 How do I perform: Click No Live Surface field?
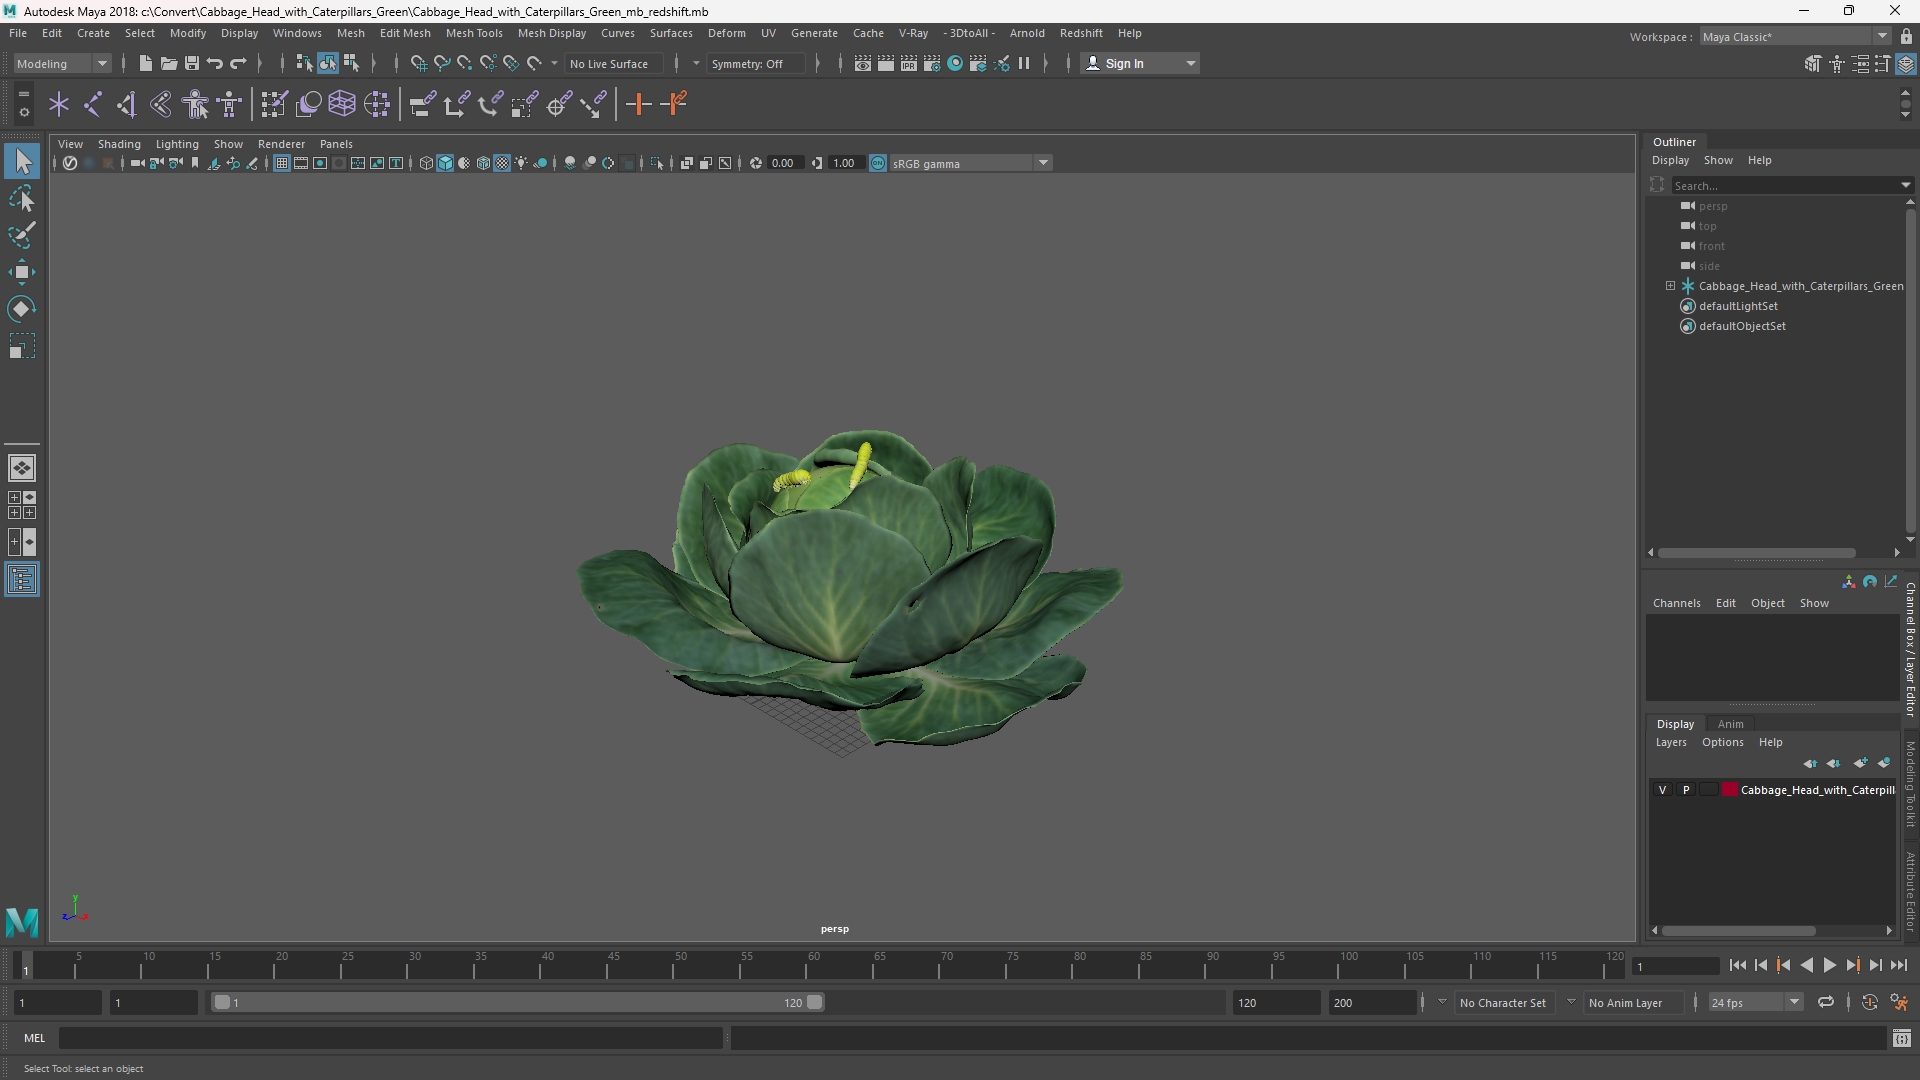coord(613,63)
